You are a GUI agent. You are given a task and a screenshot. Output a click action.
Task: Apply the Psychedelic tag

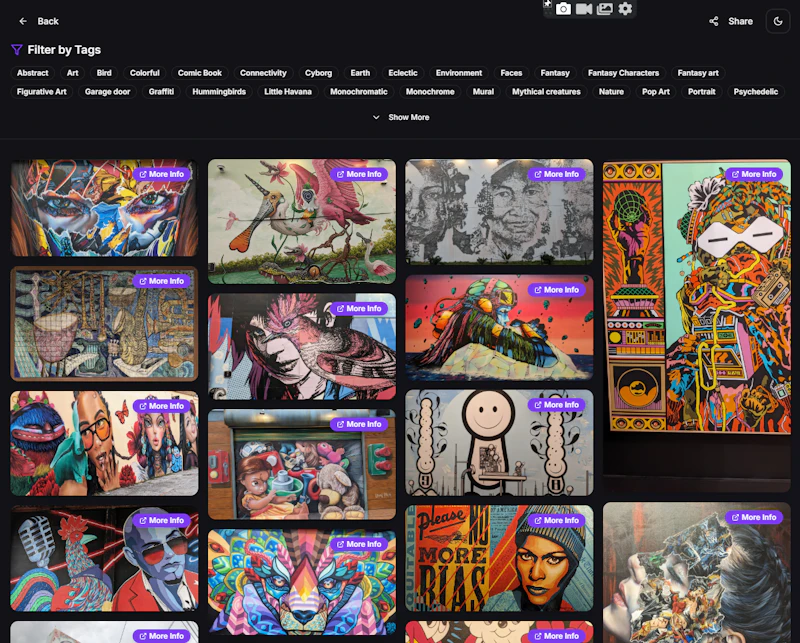tap(756, 92)
